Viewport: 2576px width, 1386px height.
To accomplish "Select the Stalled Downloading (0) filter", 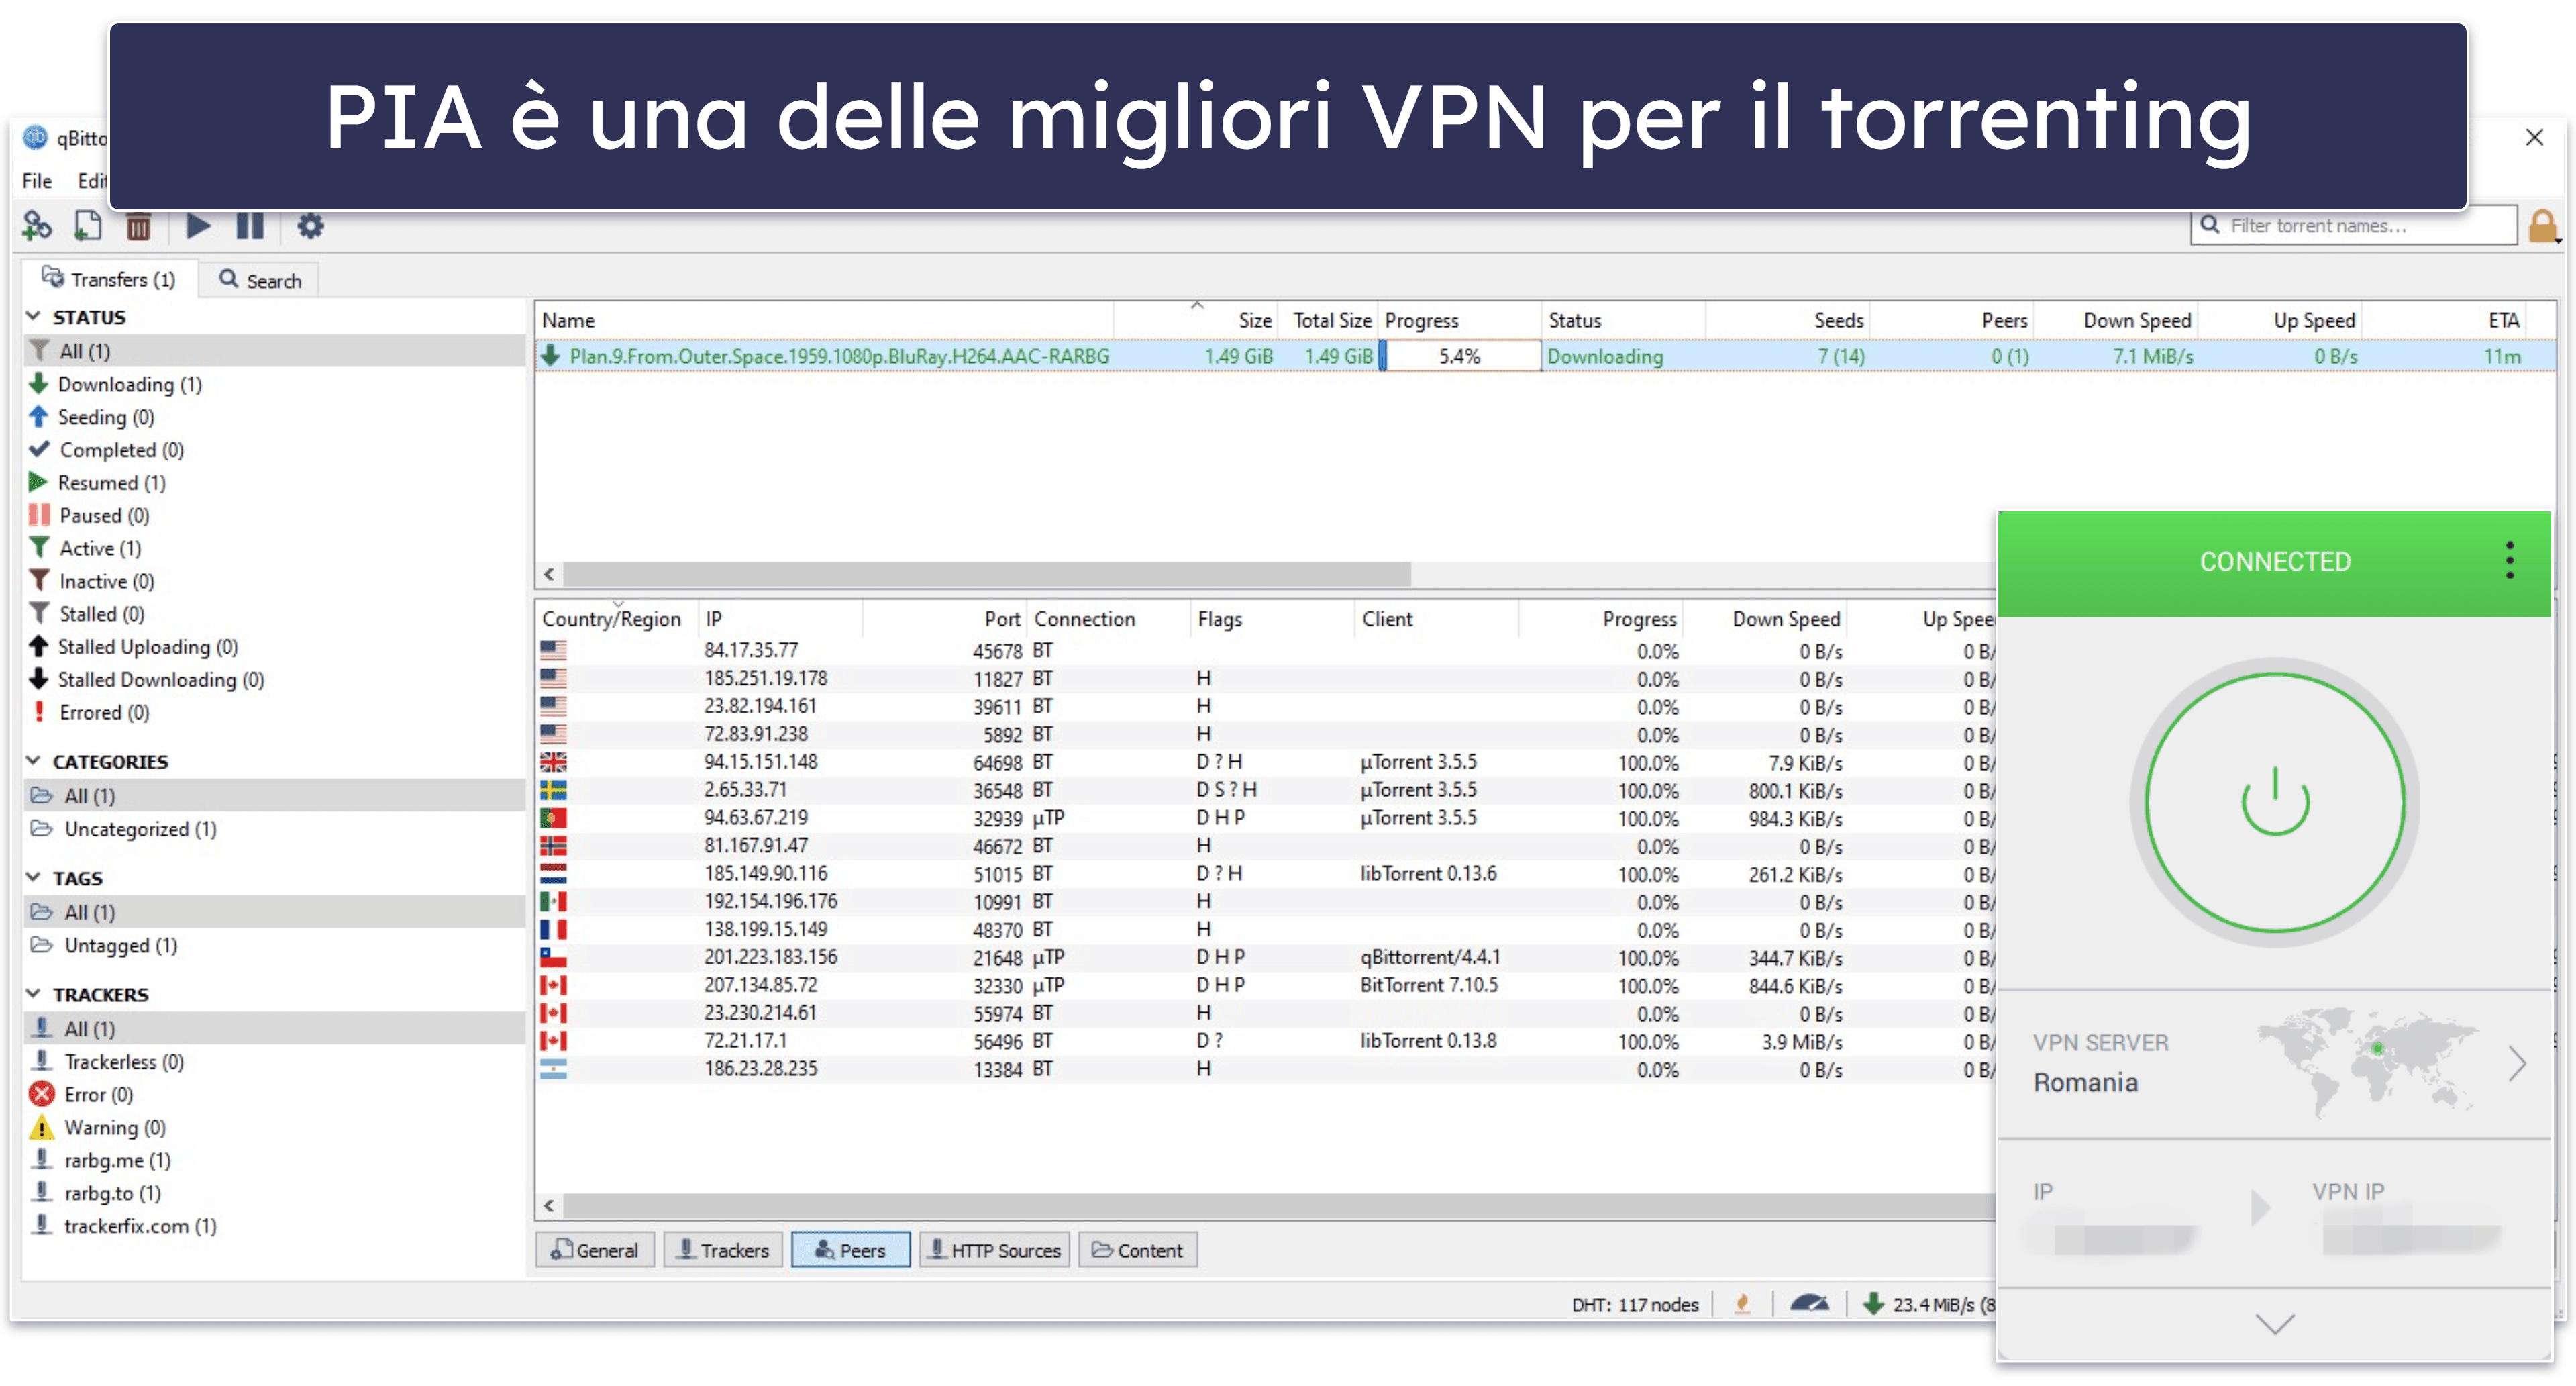I will coord(147,680).
